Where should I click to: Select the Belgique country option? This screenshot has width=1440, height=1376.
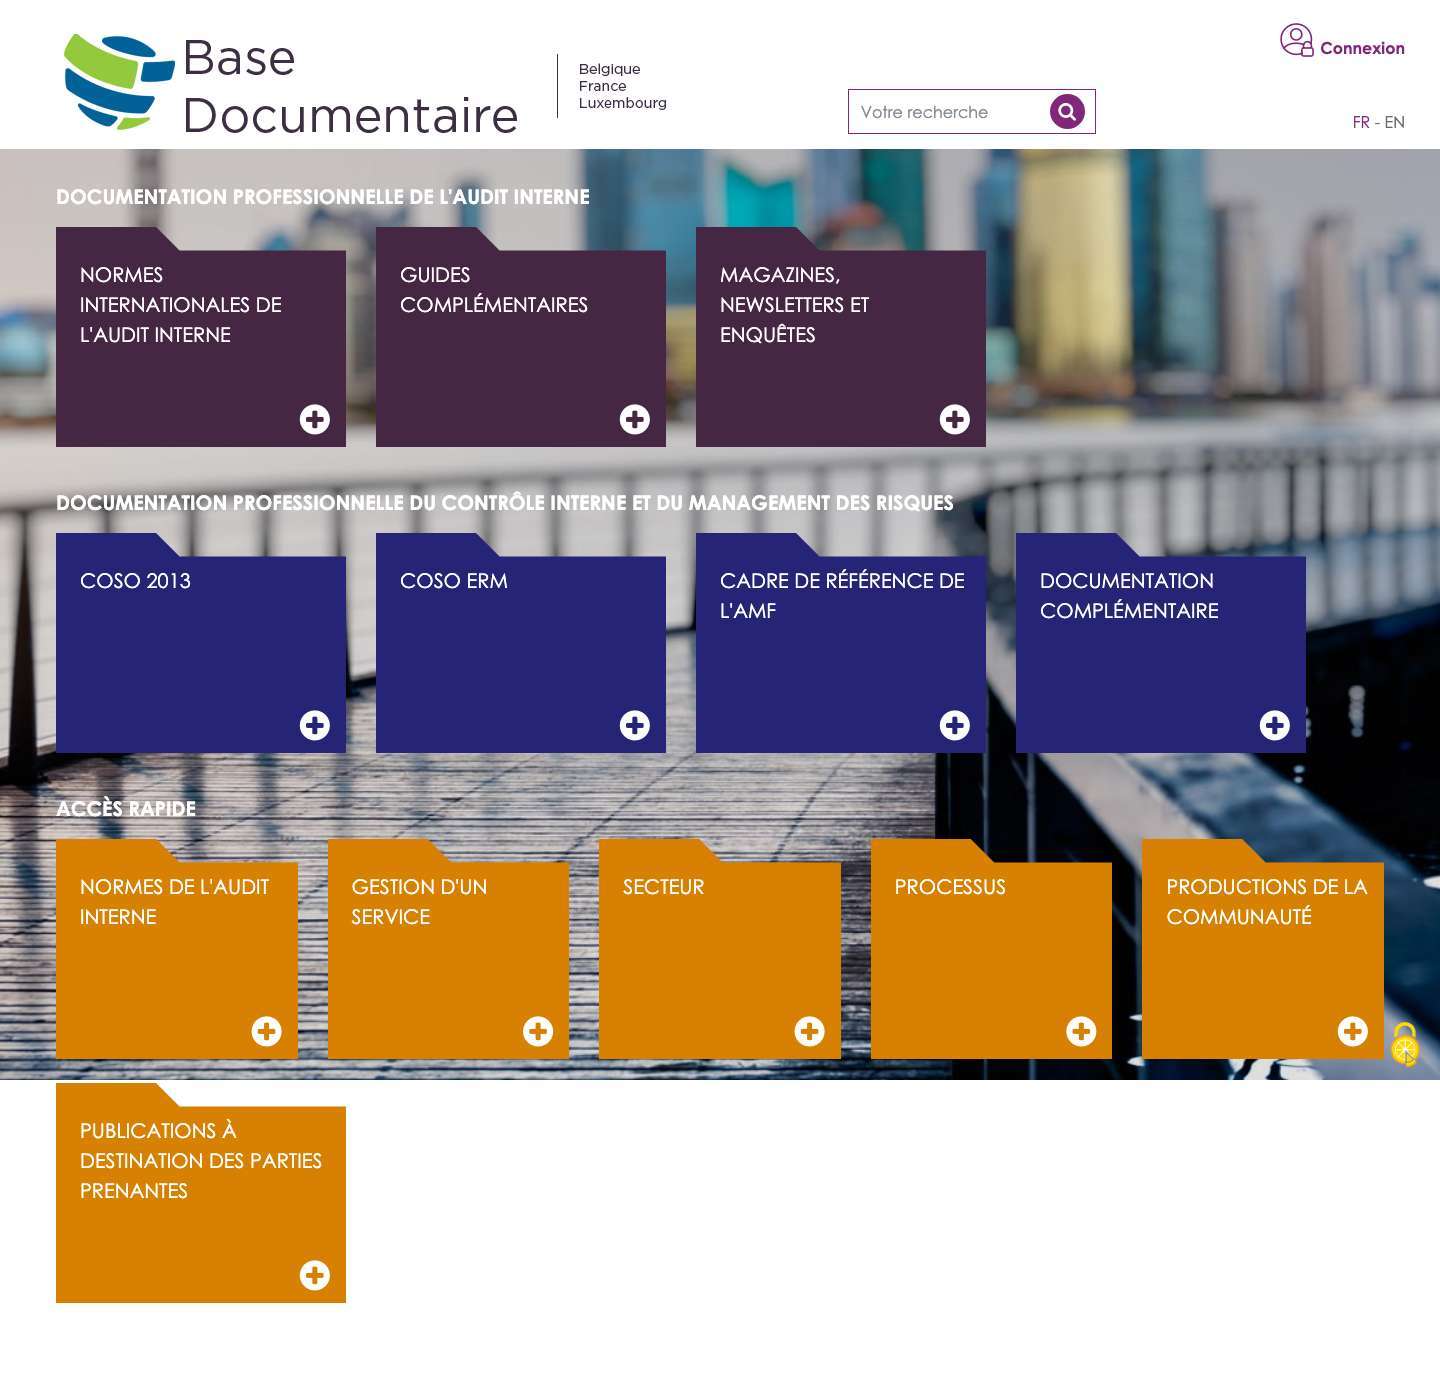(608, 69)
